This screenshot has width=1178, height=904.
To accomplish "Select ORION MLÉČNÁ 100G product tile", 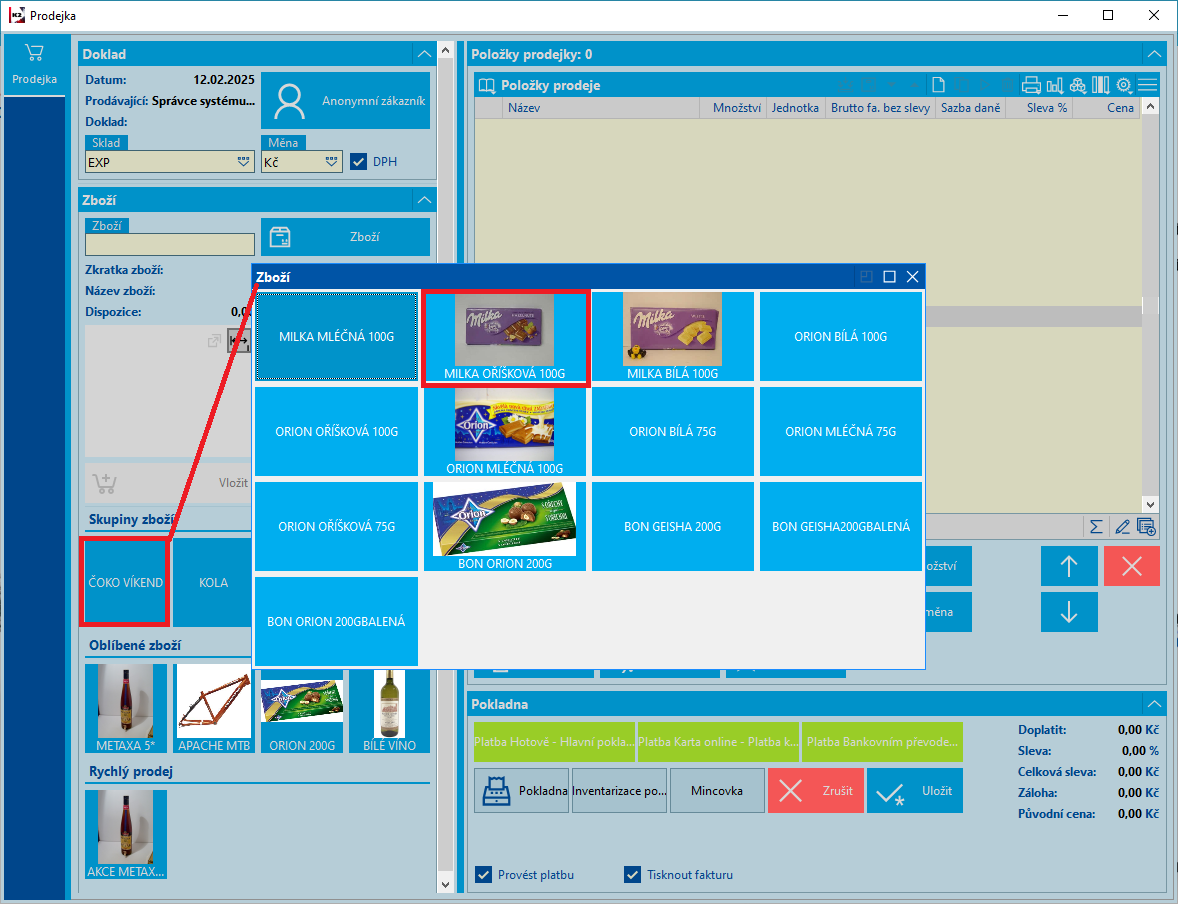I will tap(505, 431).
